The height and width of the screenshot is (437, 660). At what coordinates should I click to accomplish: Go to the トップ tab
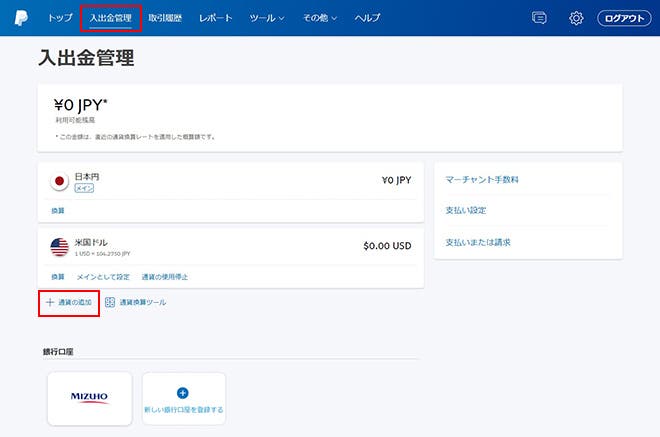tap(60, 18)
